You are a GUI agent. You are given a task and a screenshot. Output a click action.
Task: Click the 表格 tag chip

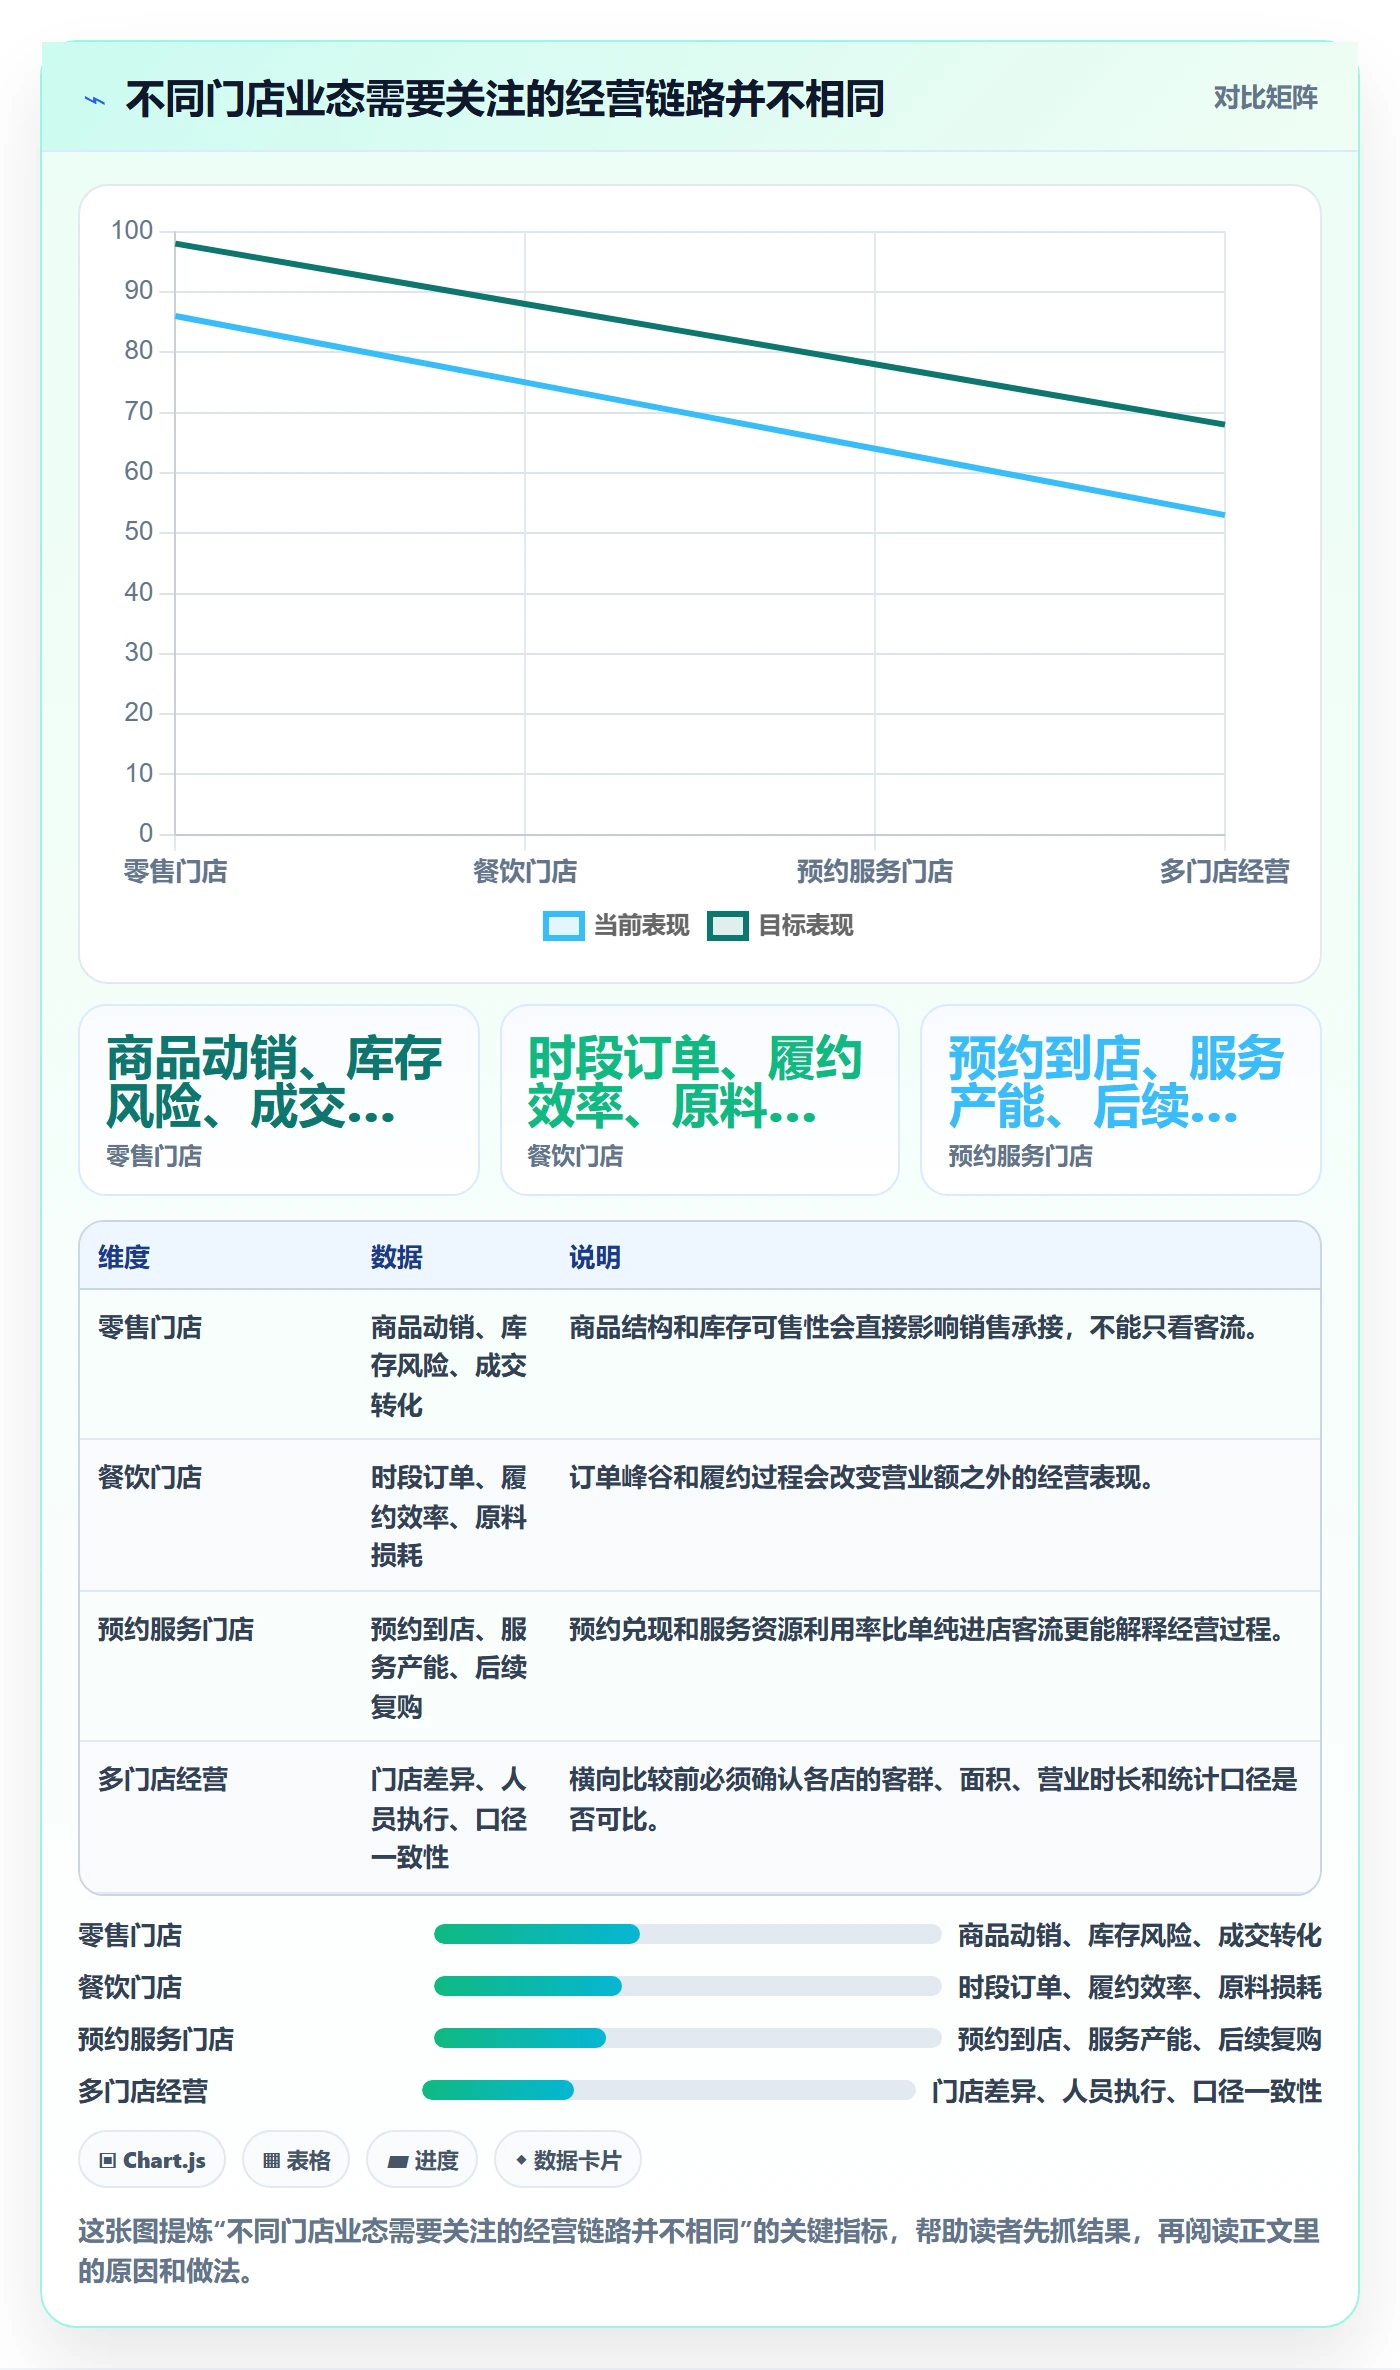pos(296,2160)
